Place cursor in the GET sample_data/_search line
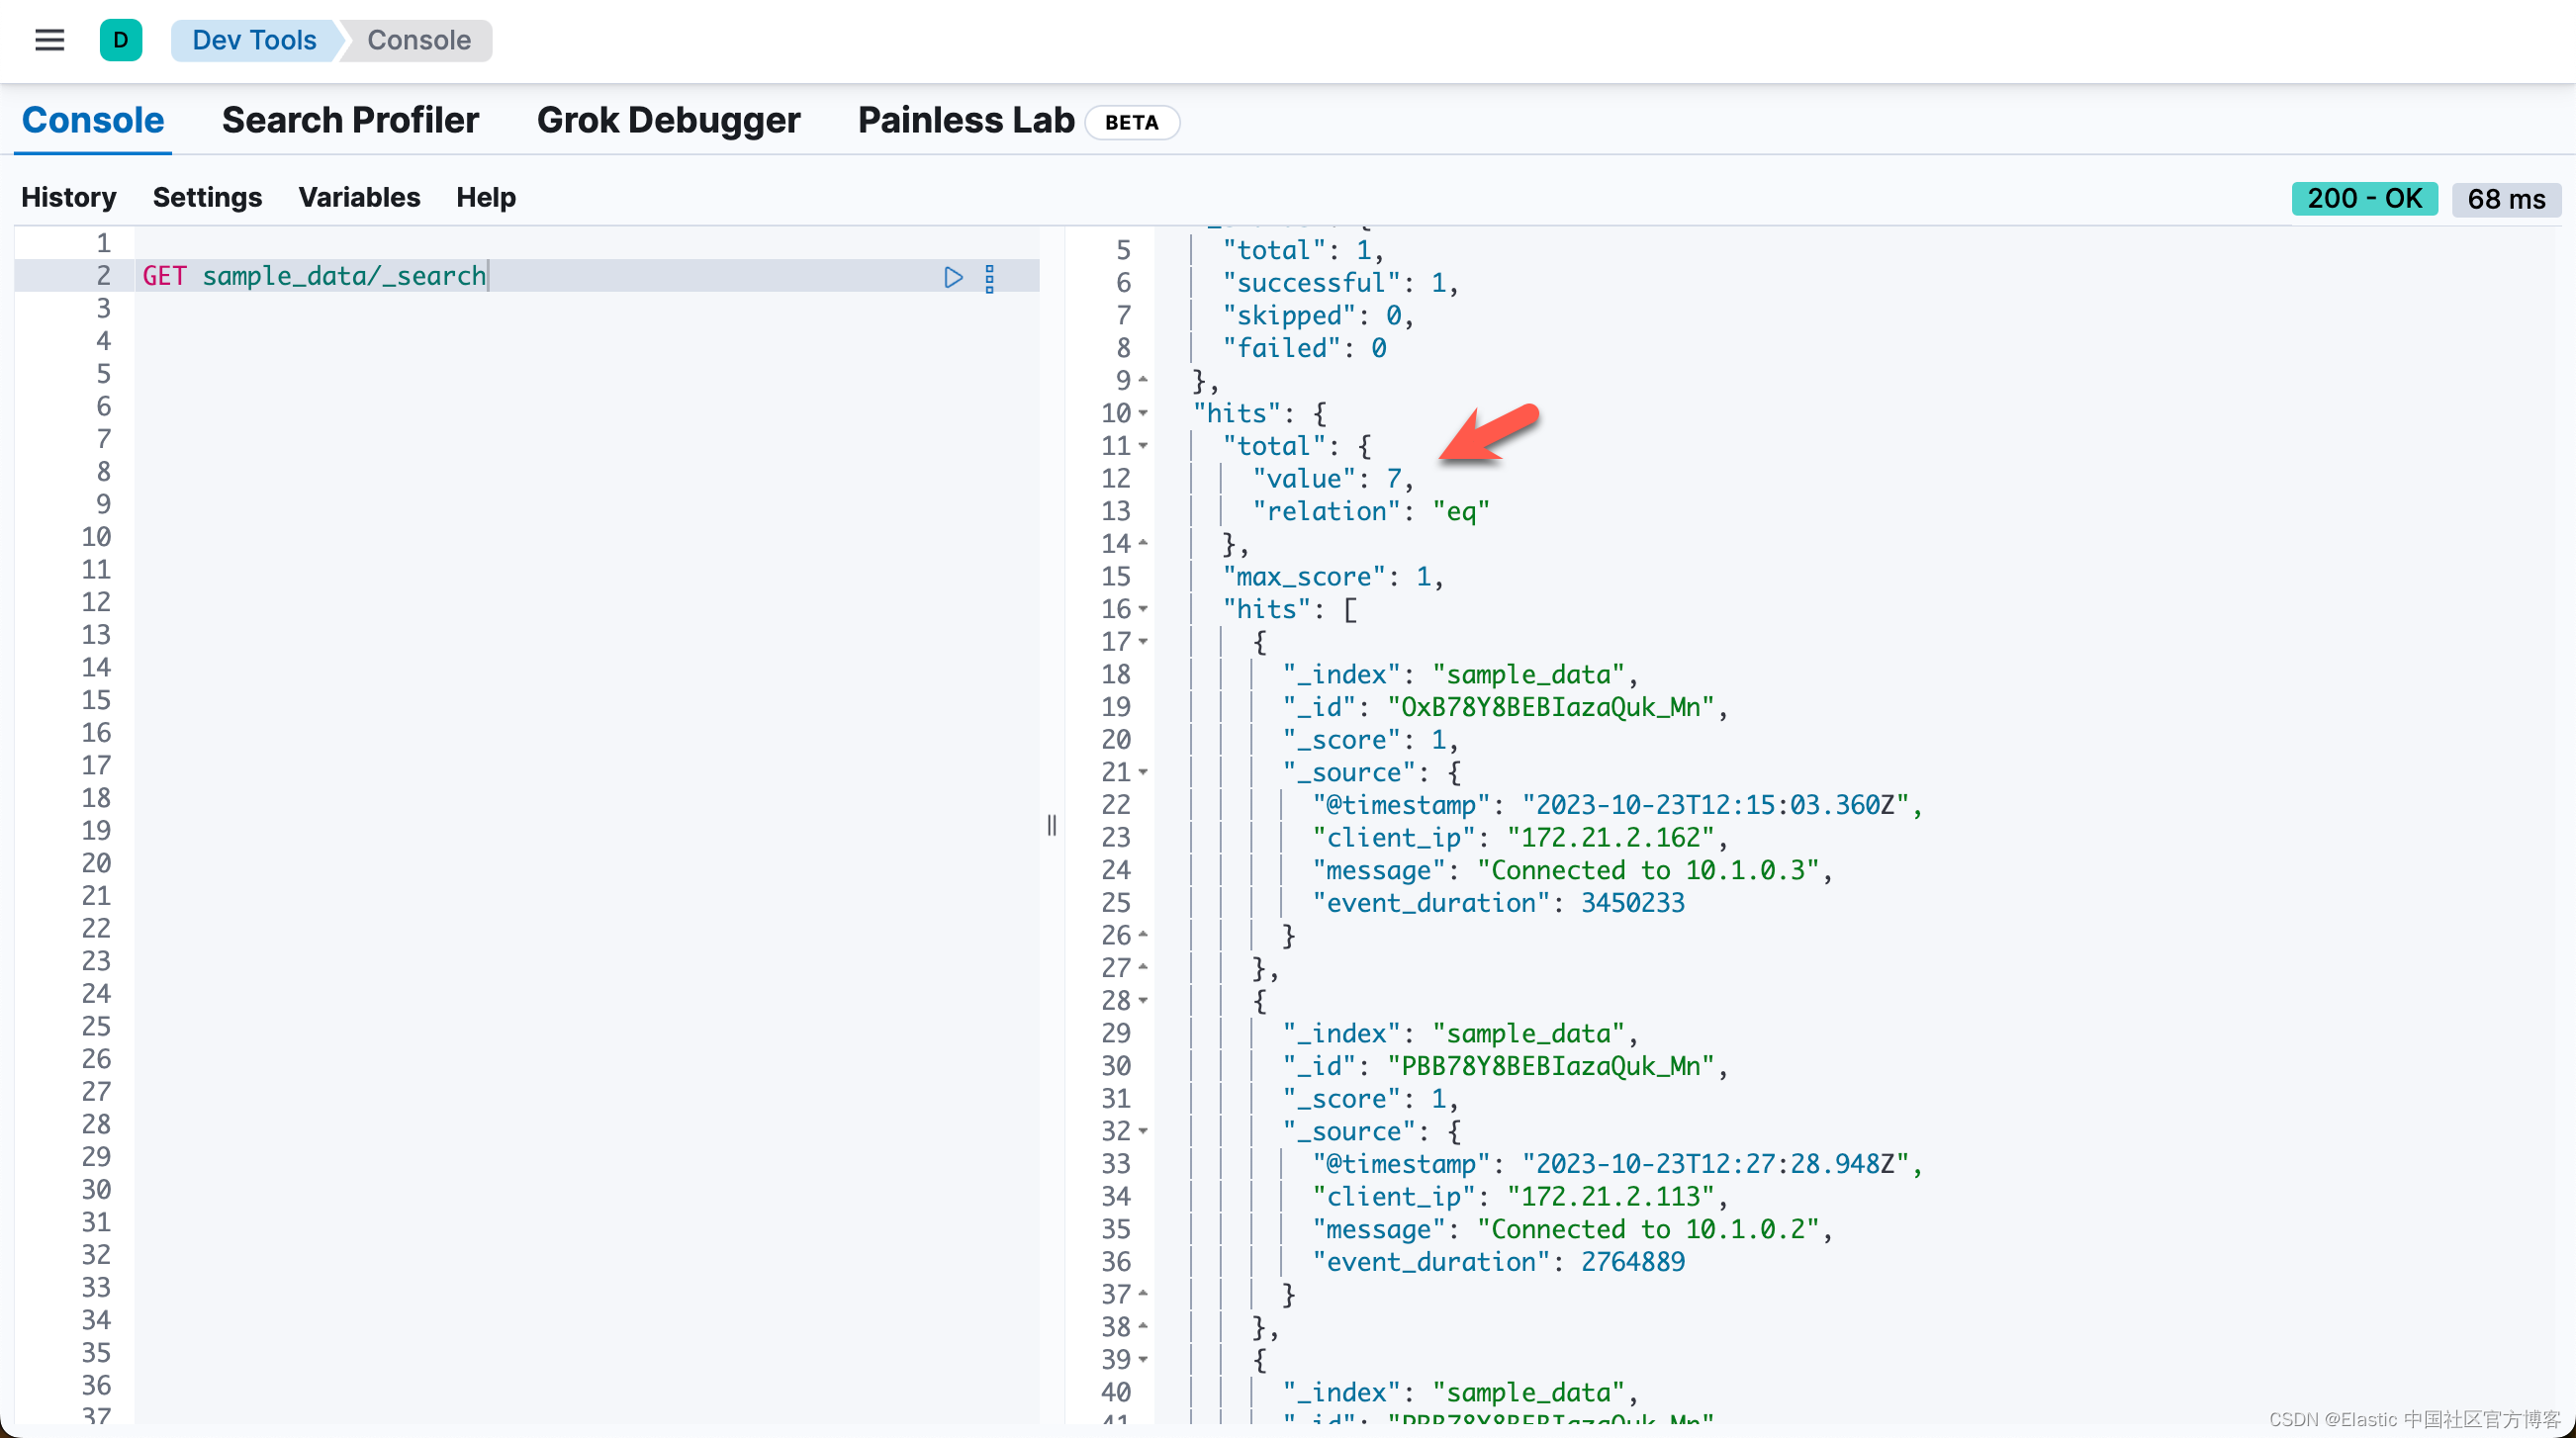The image size is (2576, 1438). coord(344,276)
